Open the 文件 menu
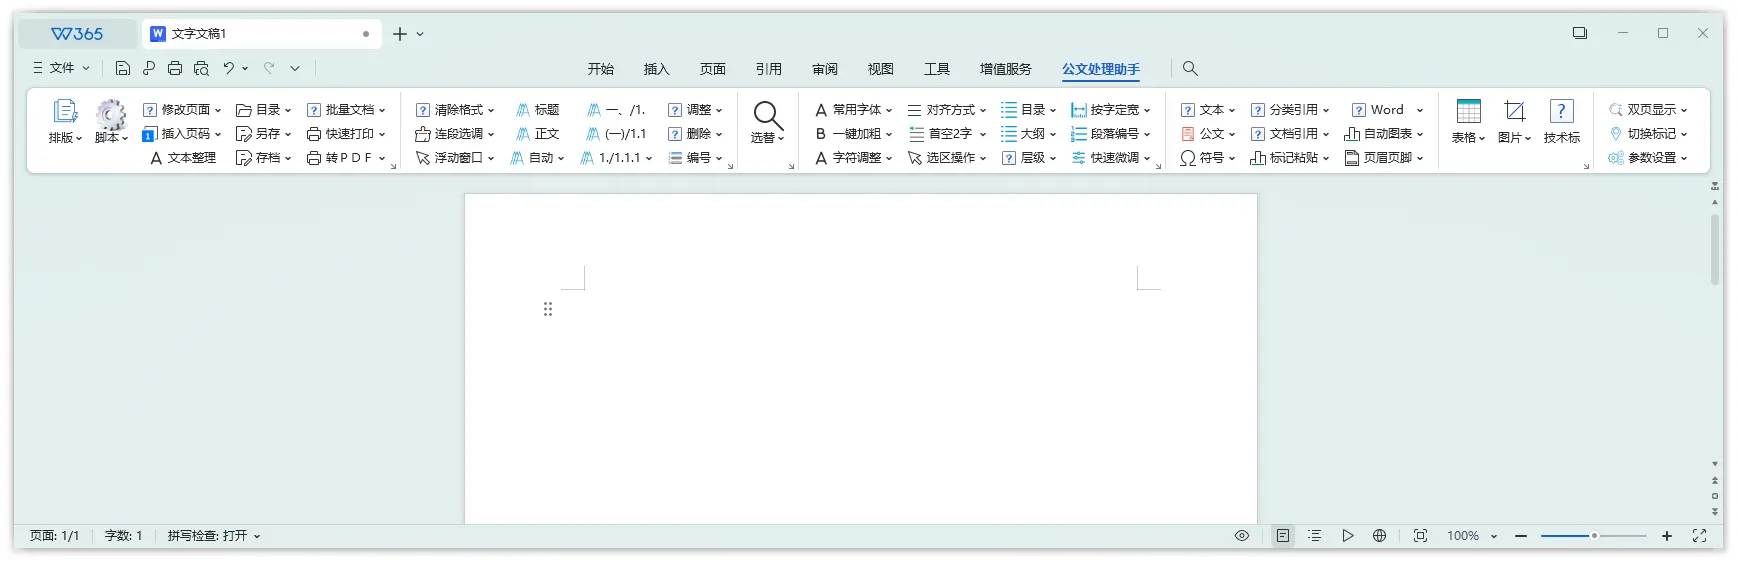1738x562 pixels. pyautogui.click(x=62, y=68)
